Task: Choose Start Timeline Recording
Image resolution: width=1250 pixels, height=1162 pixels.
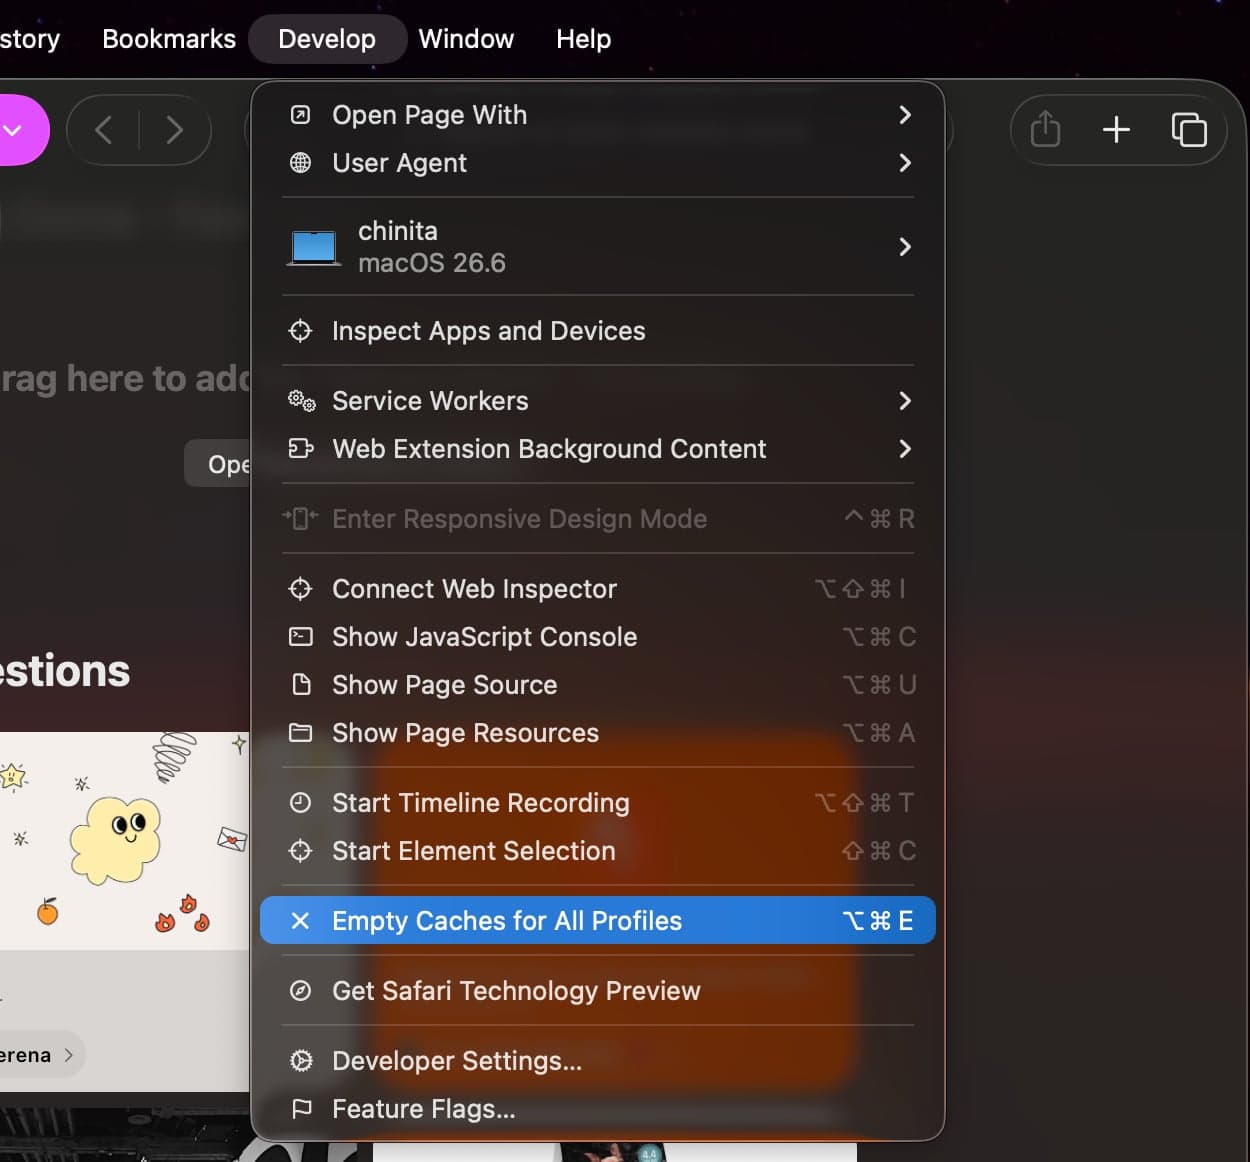Action: coord(598,803)
